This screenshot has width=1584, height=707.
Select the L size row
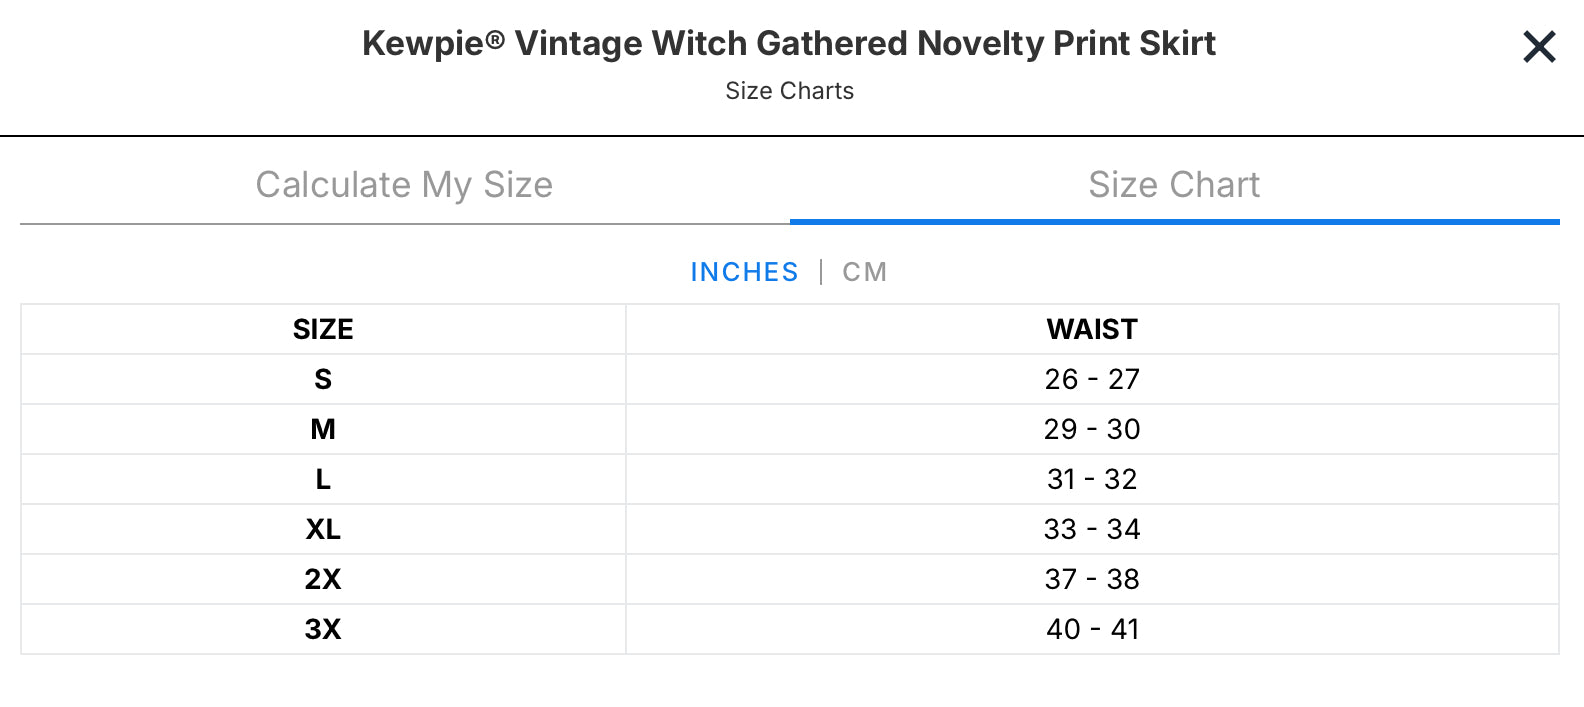(x=790, y=479)
